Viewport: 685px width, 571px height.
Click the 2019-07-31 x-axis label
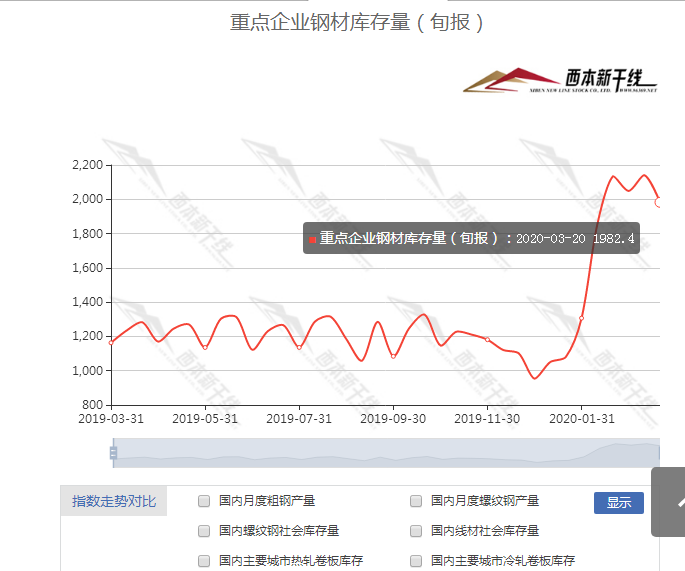click(299, 419)
